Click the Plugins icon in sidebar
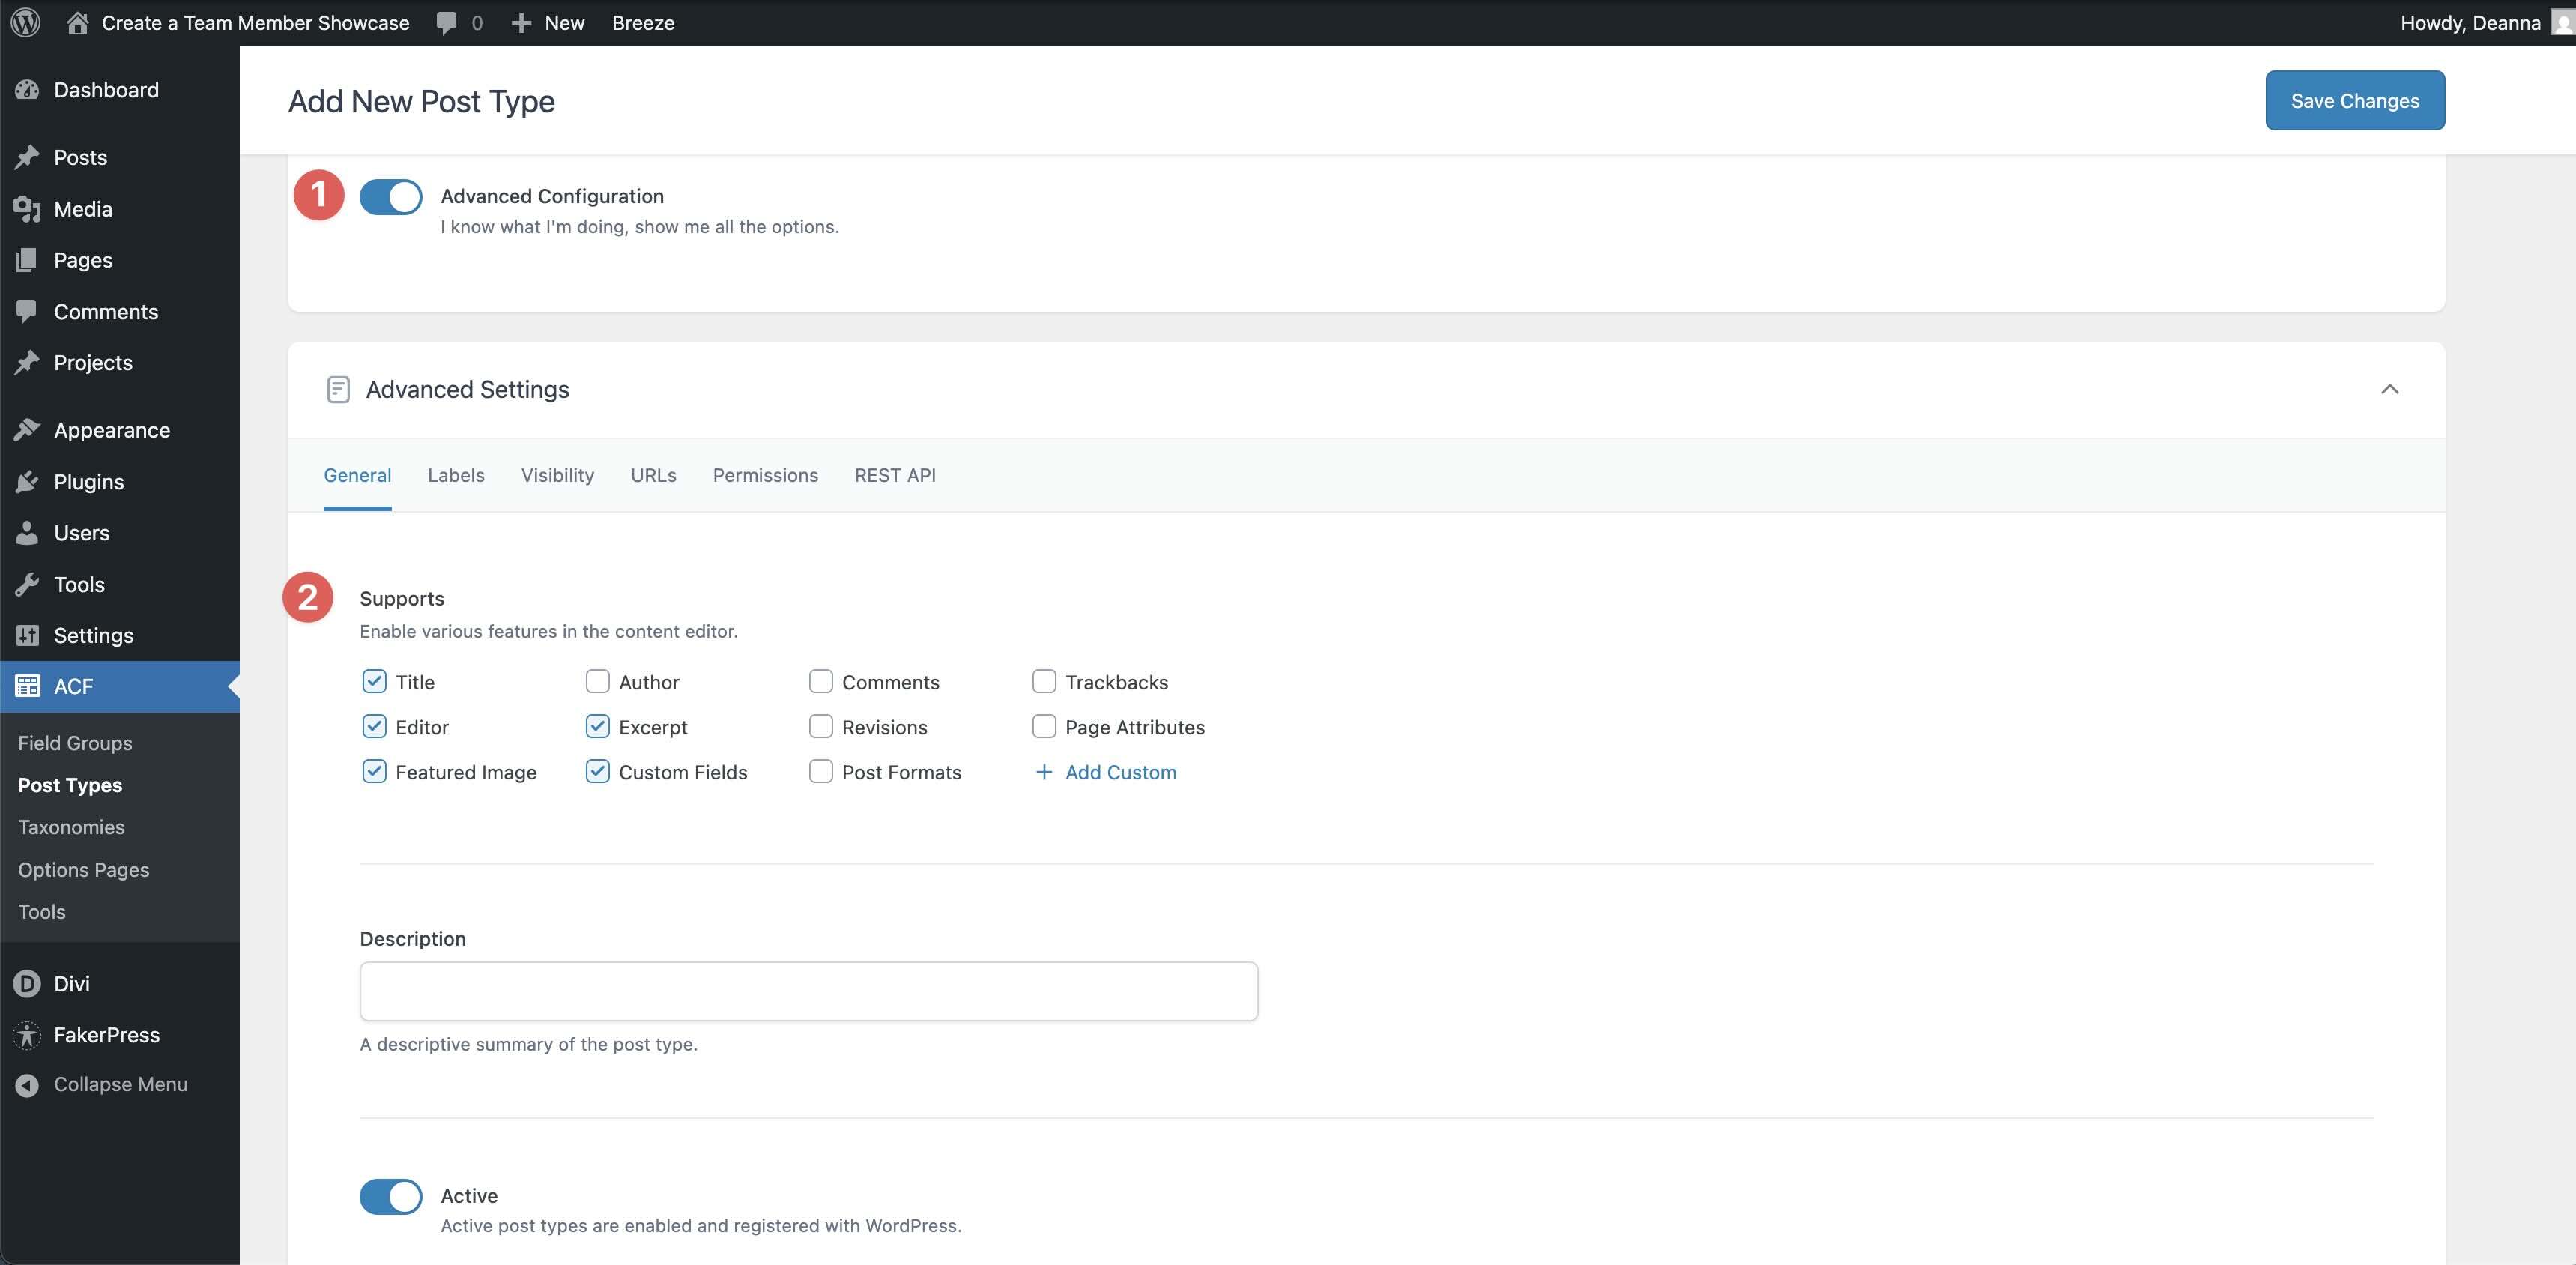The width and height of the screenshot is (2576, 1265). click(28, 481)
